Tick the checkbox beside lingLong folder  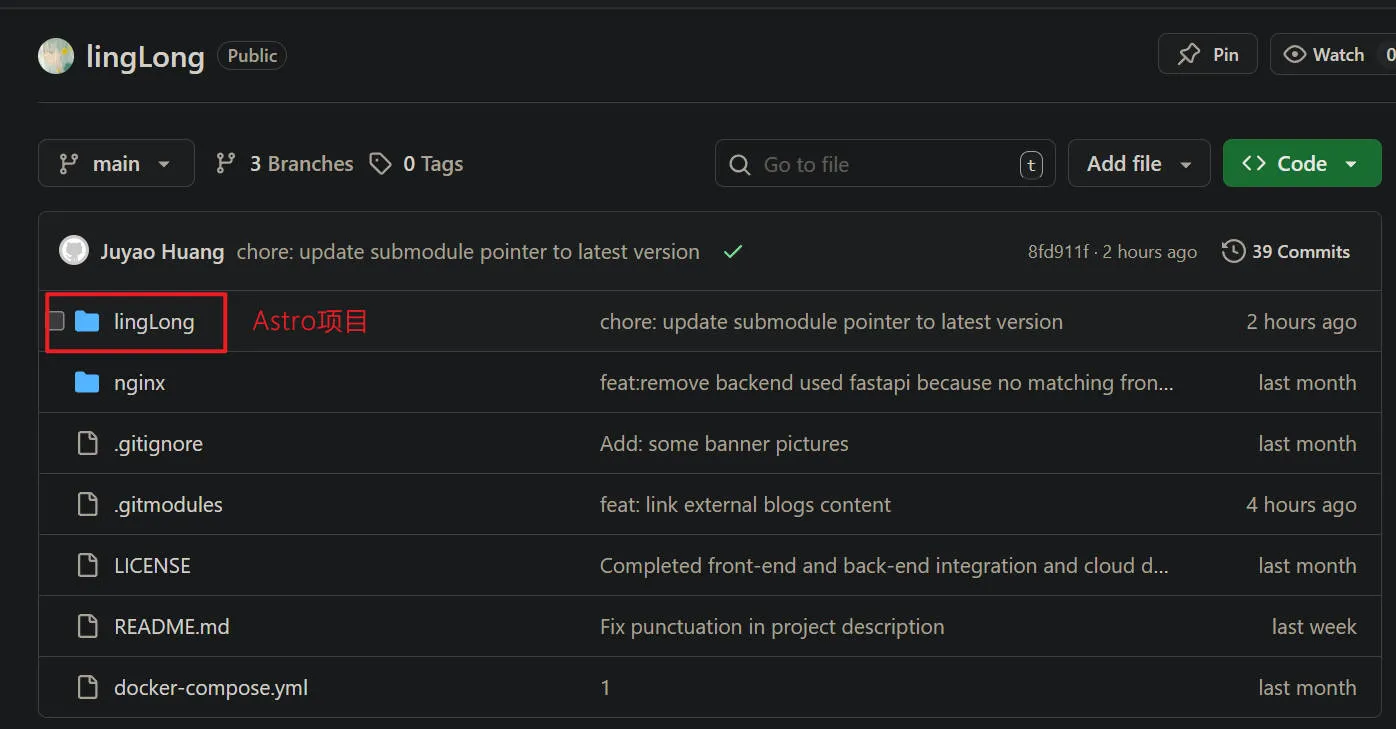tap(57, 322)
